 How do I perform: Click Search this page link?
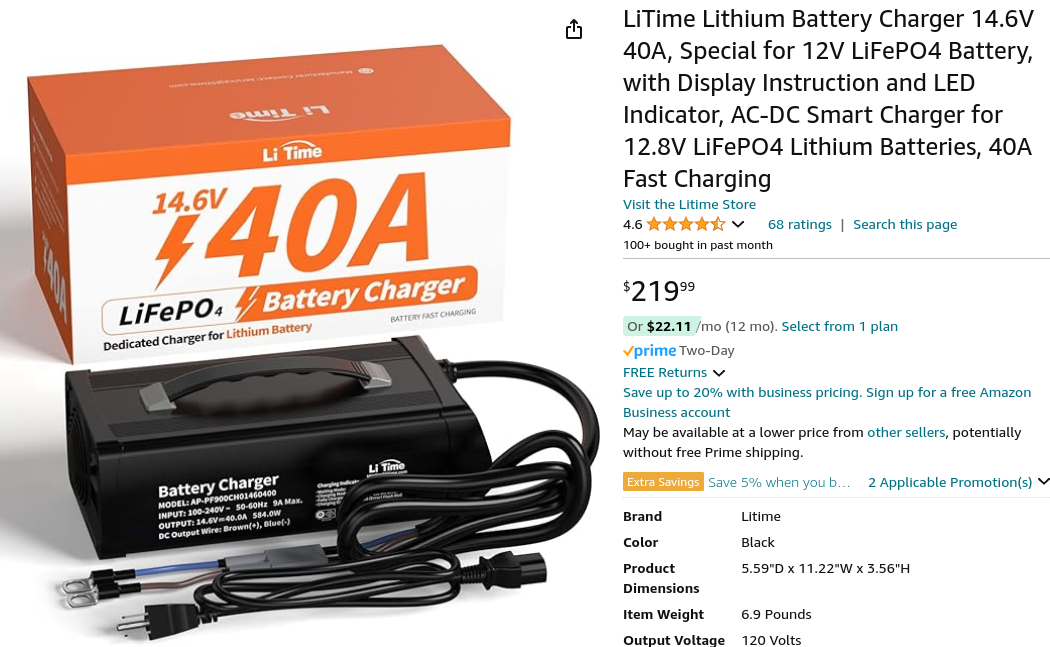pyautogui.click(x=905, y=224)
